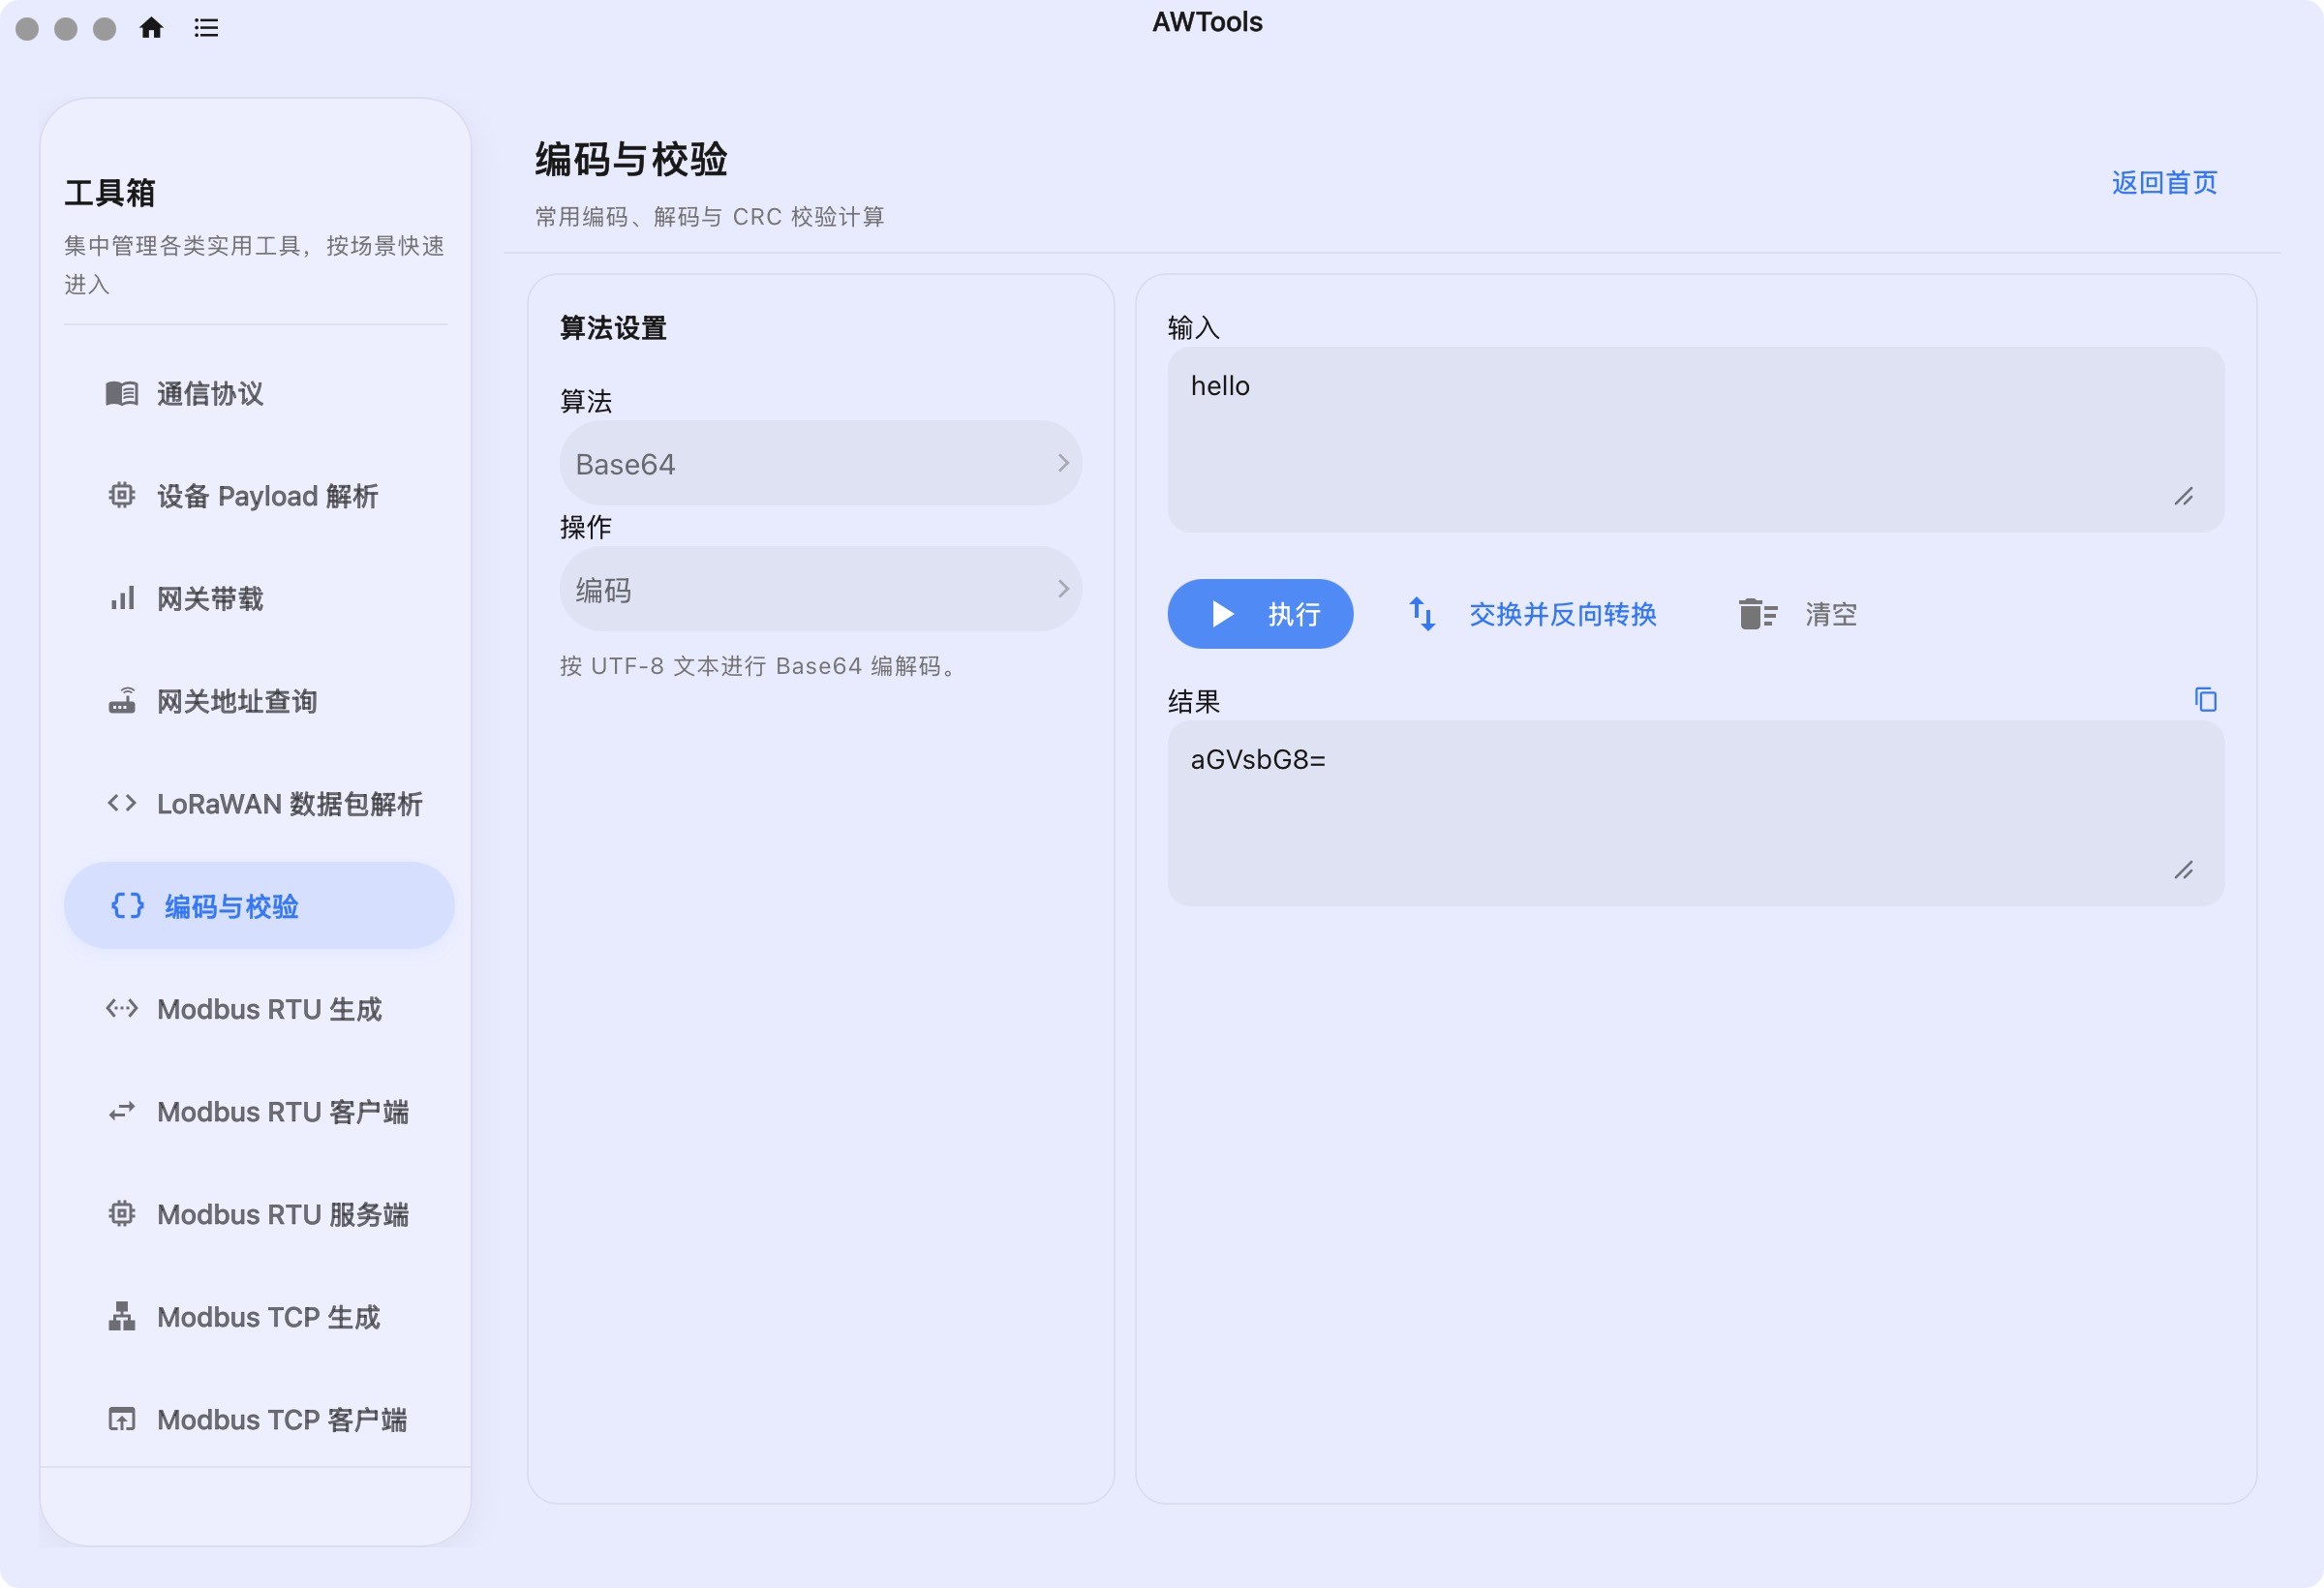
Task: Open Modbus RTU 生成 tool
Action: coord(258,1008)
